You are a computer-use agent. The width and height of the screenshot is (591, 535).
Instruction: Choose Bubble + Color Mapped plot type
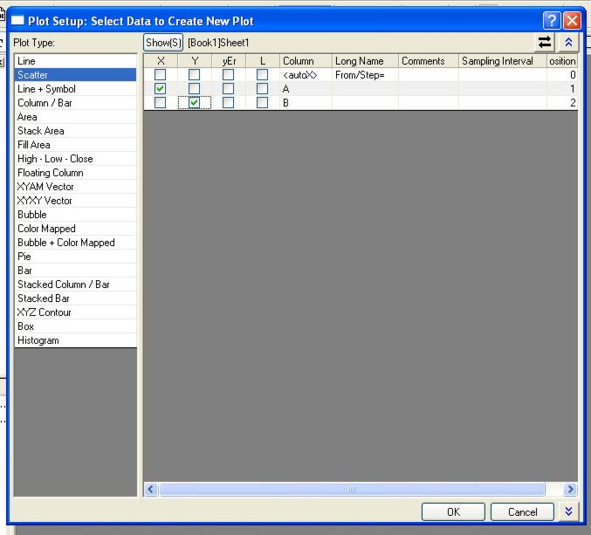coord(75,242)
